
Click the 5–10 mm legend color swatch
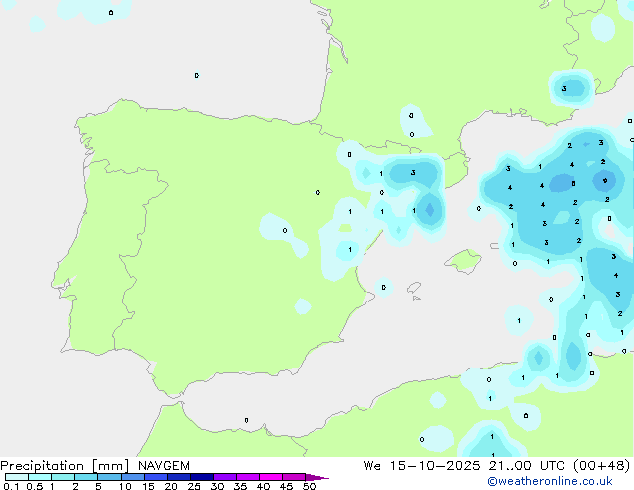coord(109,477)
